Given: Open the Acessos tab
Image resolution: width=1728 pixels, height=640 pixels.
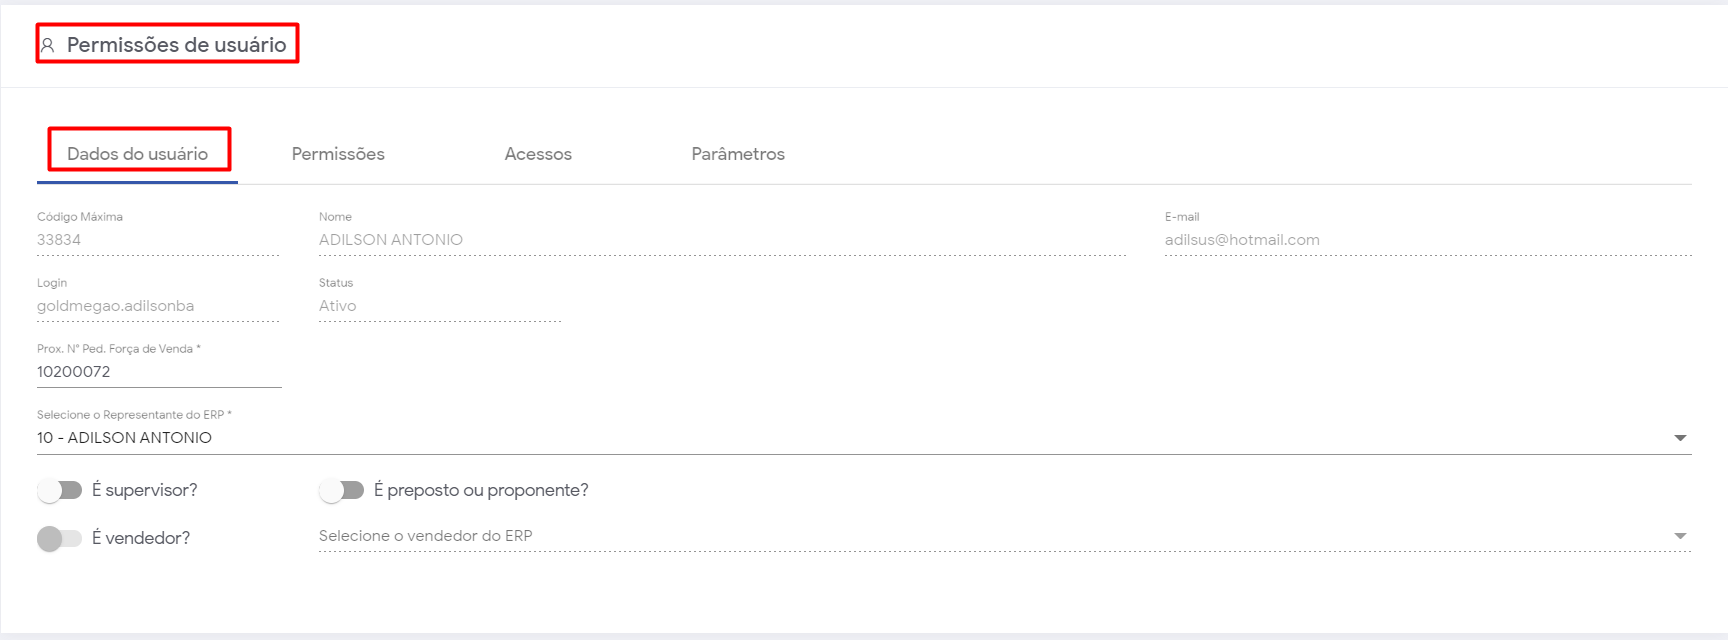Looking at the screenshot, I should tap(538, 154).
